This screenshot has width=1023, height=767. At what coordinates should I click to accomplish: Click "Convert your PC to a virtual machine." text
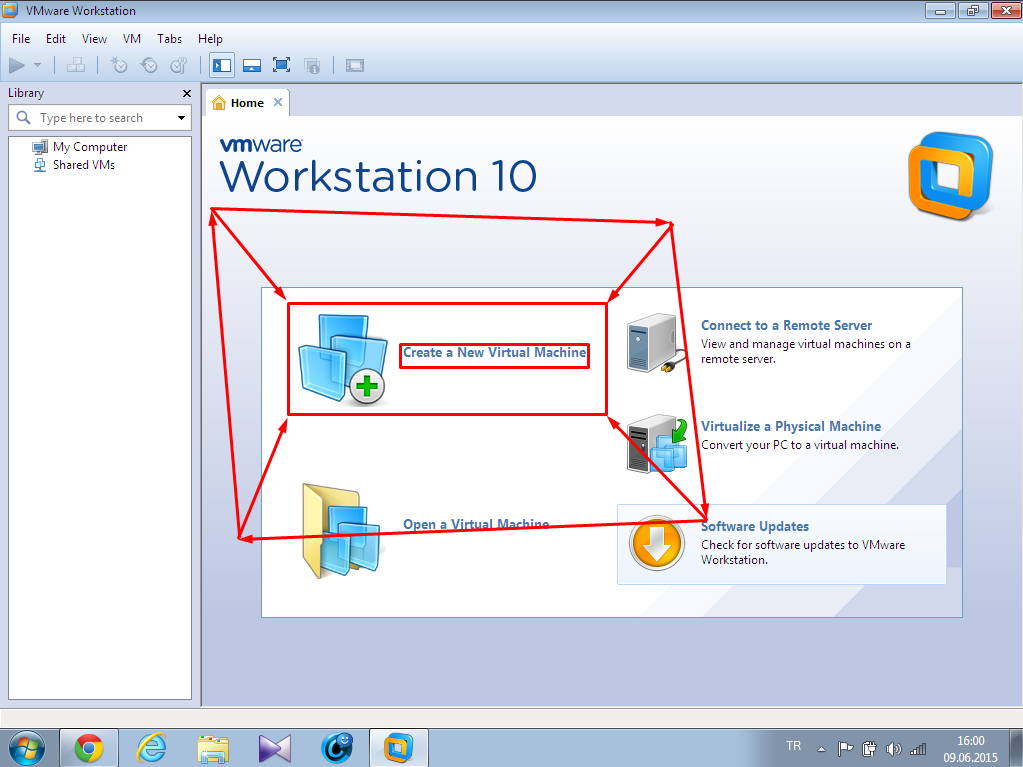click(800, 445)
